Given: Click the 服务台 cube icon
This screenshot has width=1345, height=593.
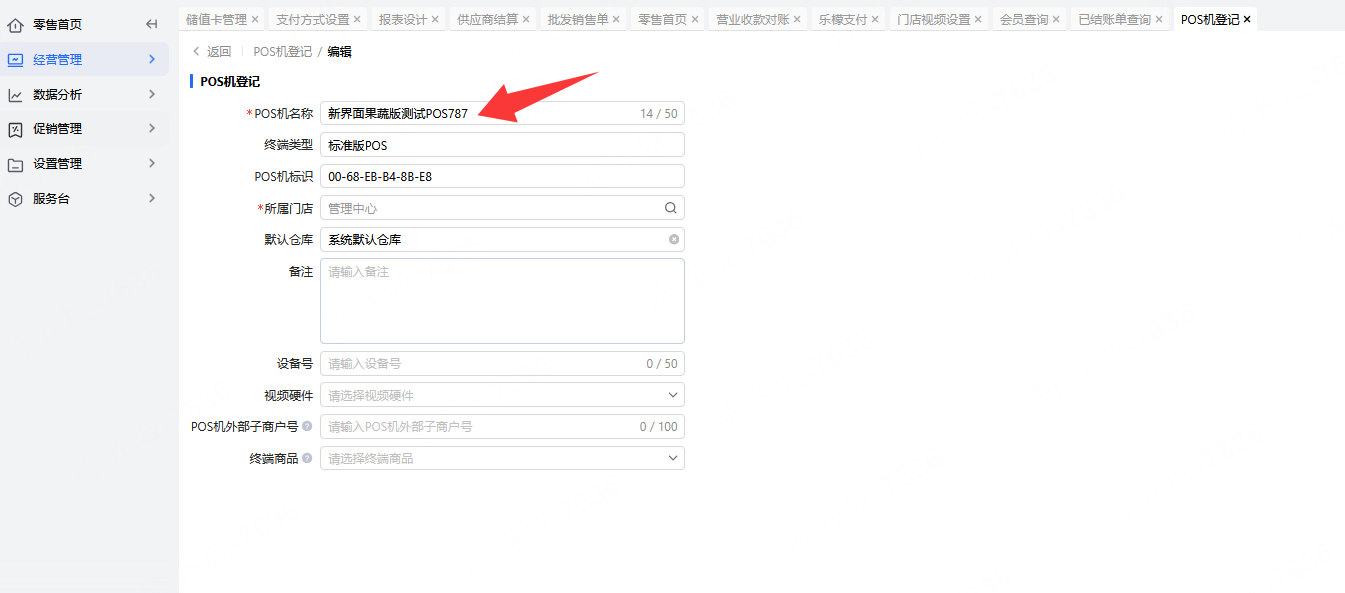Looking at the screenshot, I should (15, 199).
